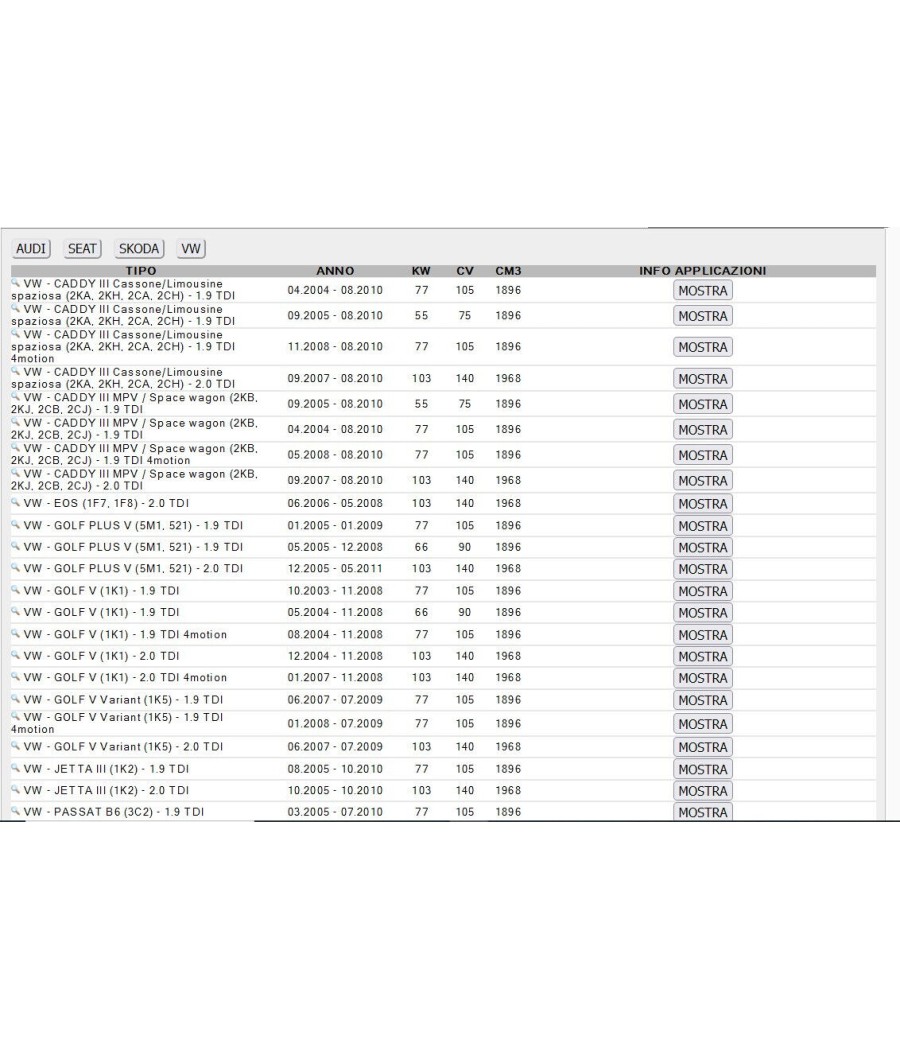Select the VW brand button

point(191,248)
